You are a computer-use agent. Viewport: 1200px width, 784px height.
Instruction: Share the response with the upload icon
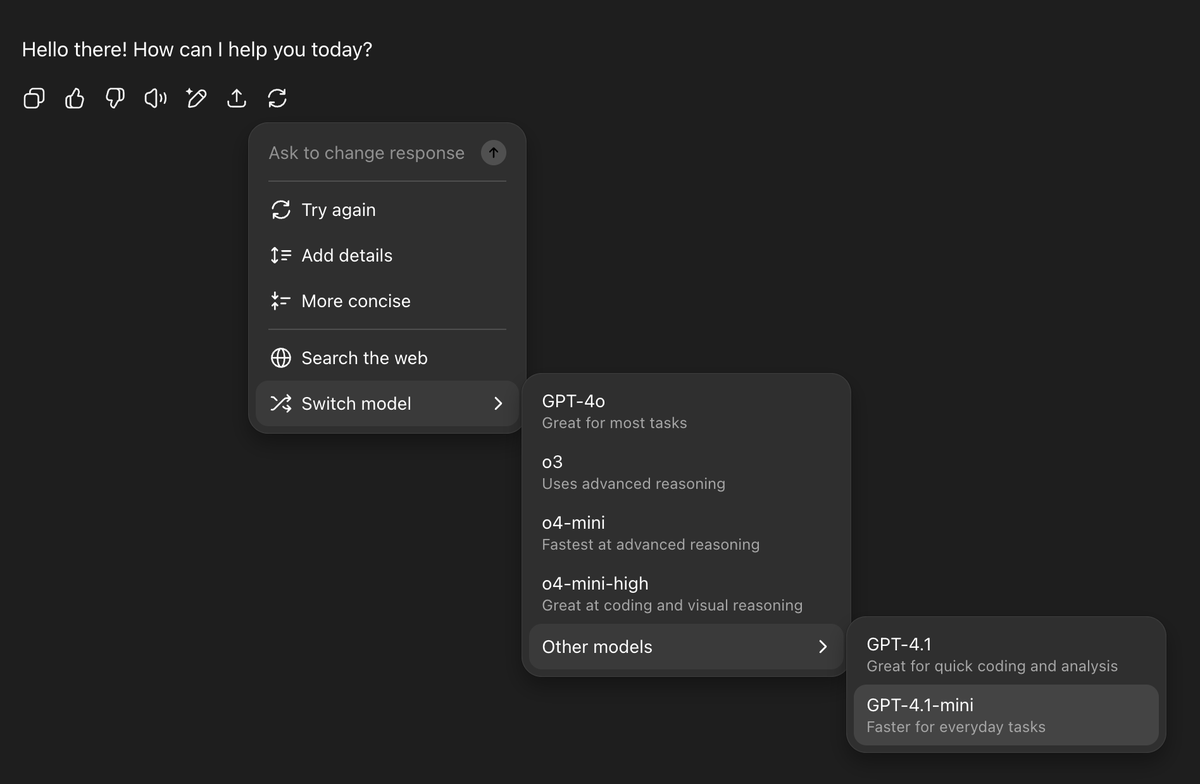pos(237,98)
